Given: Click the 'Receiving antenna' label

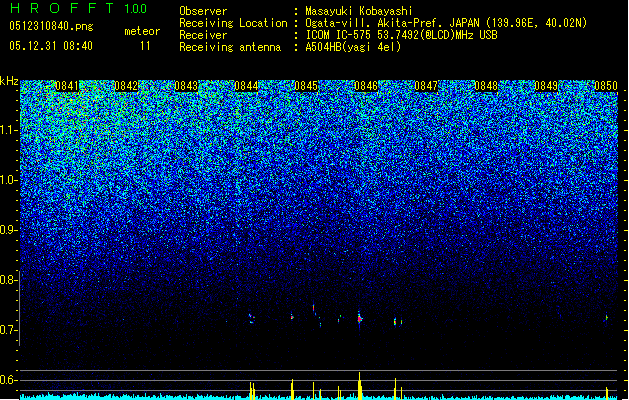Looking at the screenshot, I should click(230, 47).
